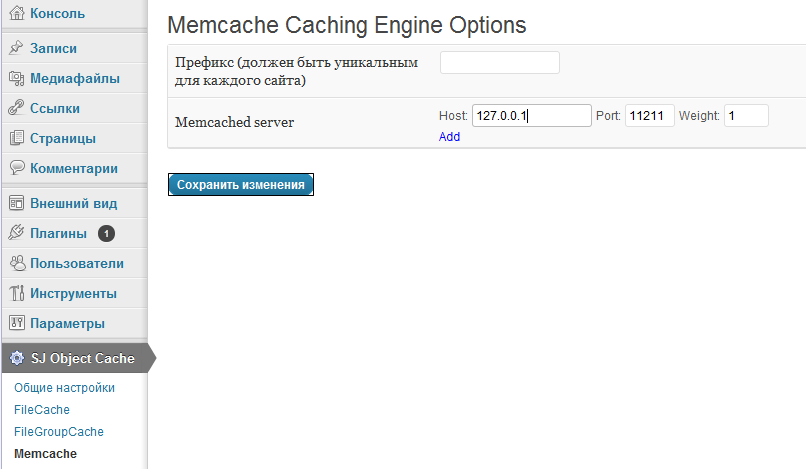This screenshot has width=806, height=469.
Task: Select the Weight input field
Action: (745, 116)
